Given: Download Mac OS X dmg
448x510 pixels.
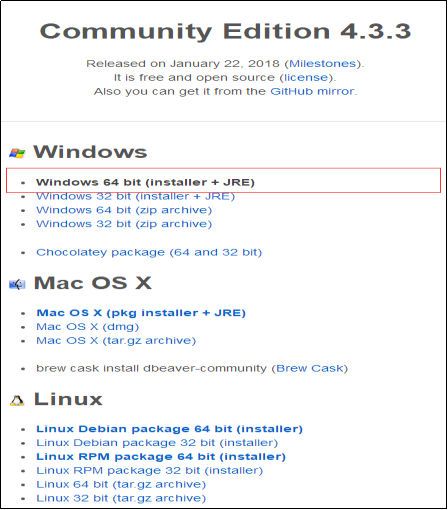Looking at the screenshot, I should 87,327.
